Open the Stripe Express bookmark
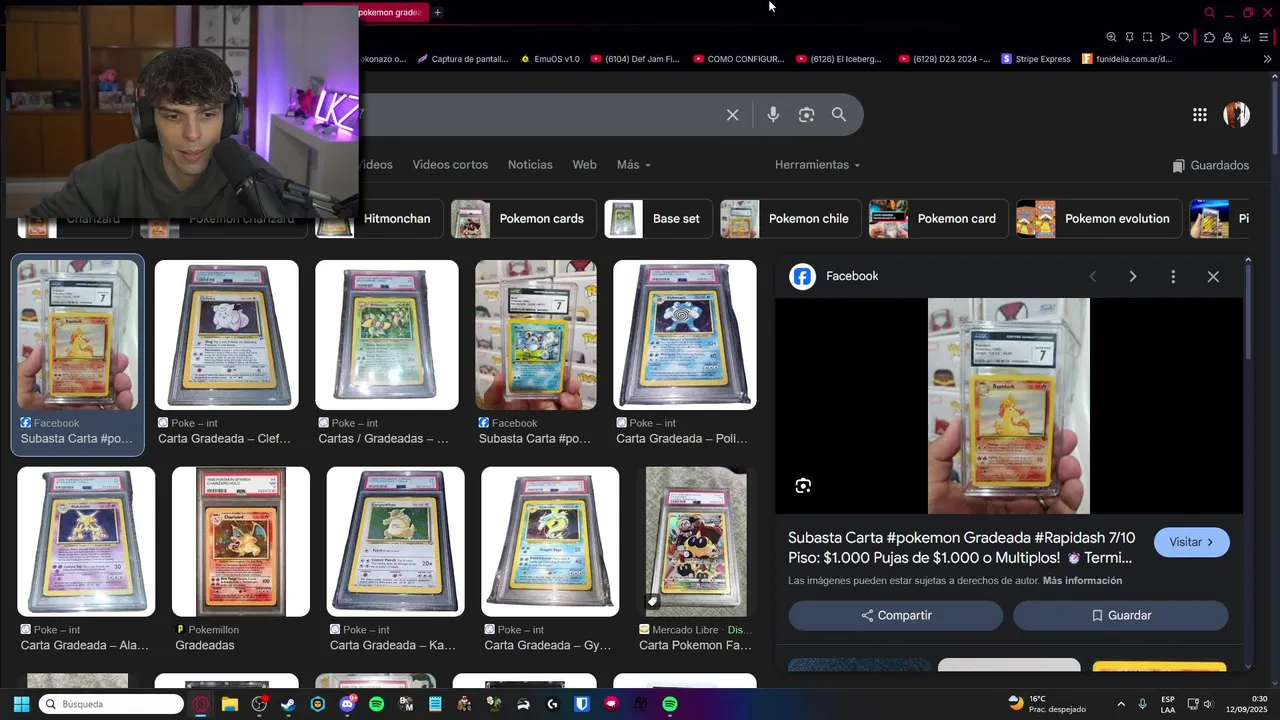 coord(1036,59)
